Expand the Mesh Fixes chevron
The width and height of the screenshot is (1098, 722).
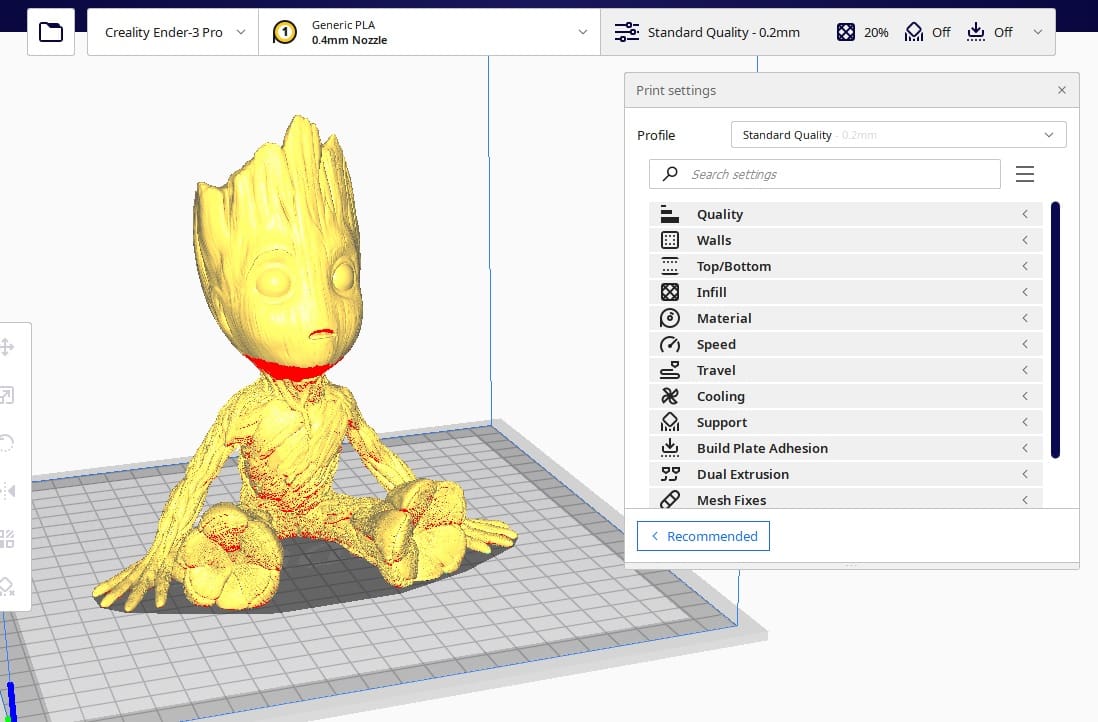tap(1024, 500)
